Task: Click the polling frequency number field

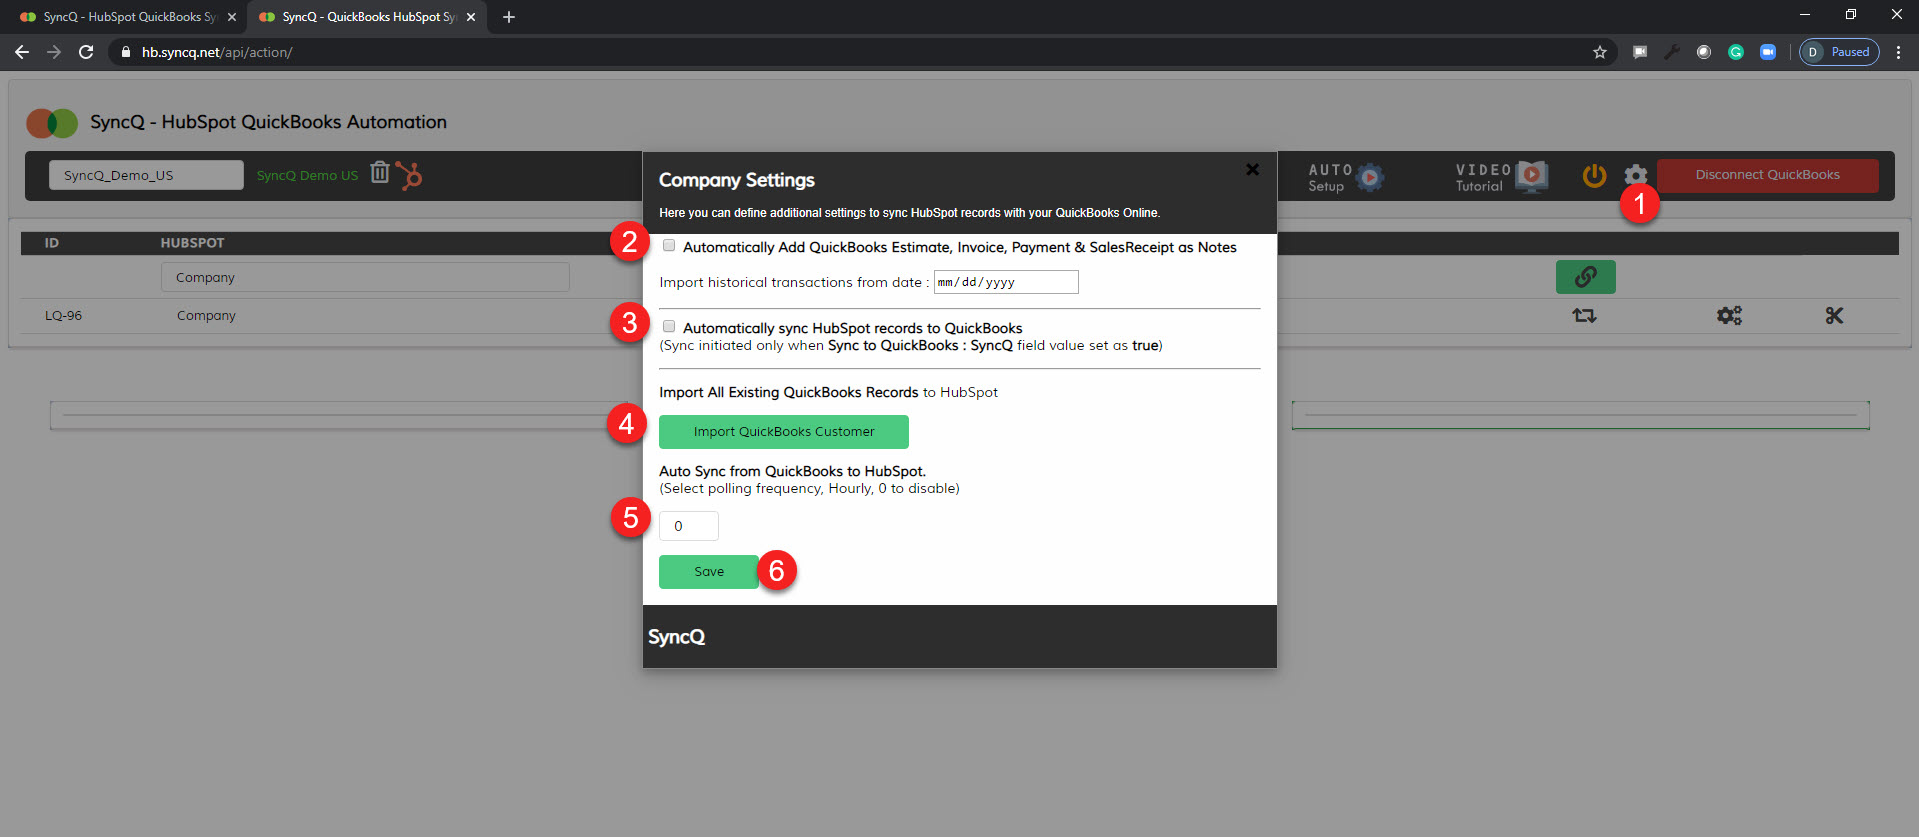Action: (689, 526)
